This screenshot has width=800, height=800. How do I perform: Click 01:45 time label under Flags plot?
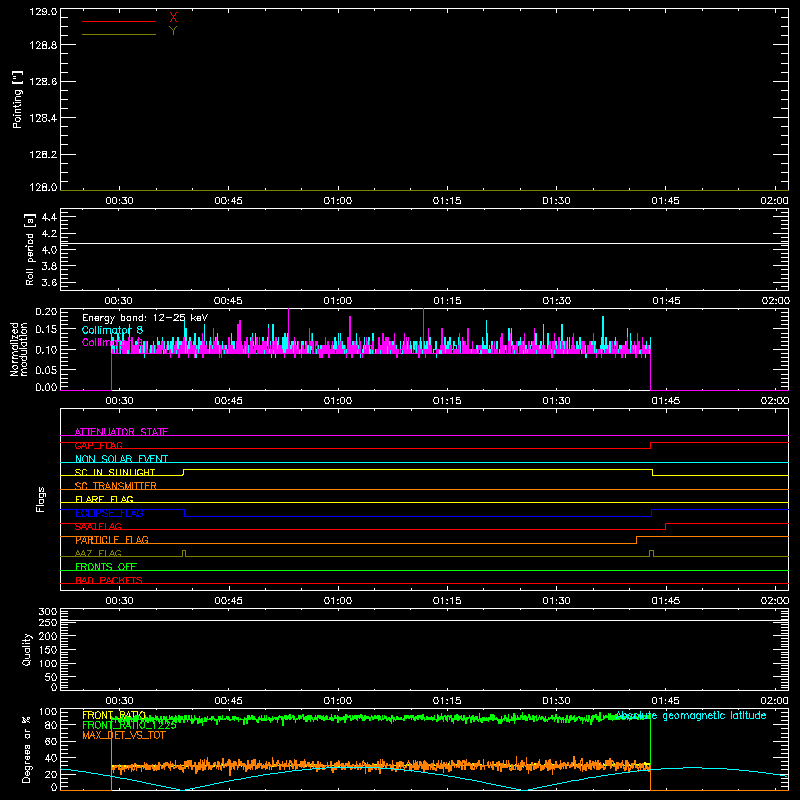coord(666,601)
